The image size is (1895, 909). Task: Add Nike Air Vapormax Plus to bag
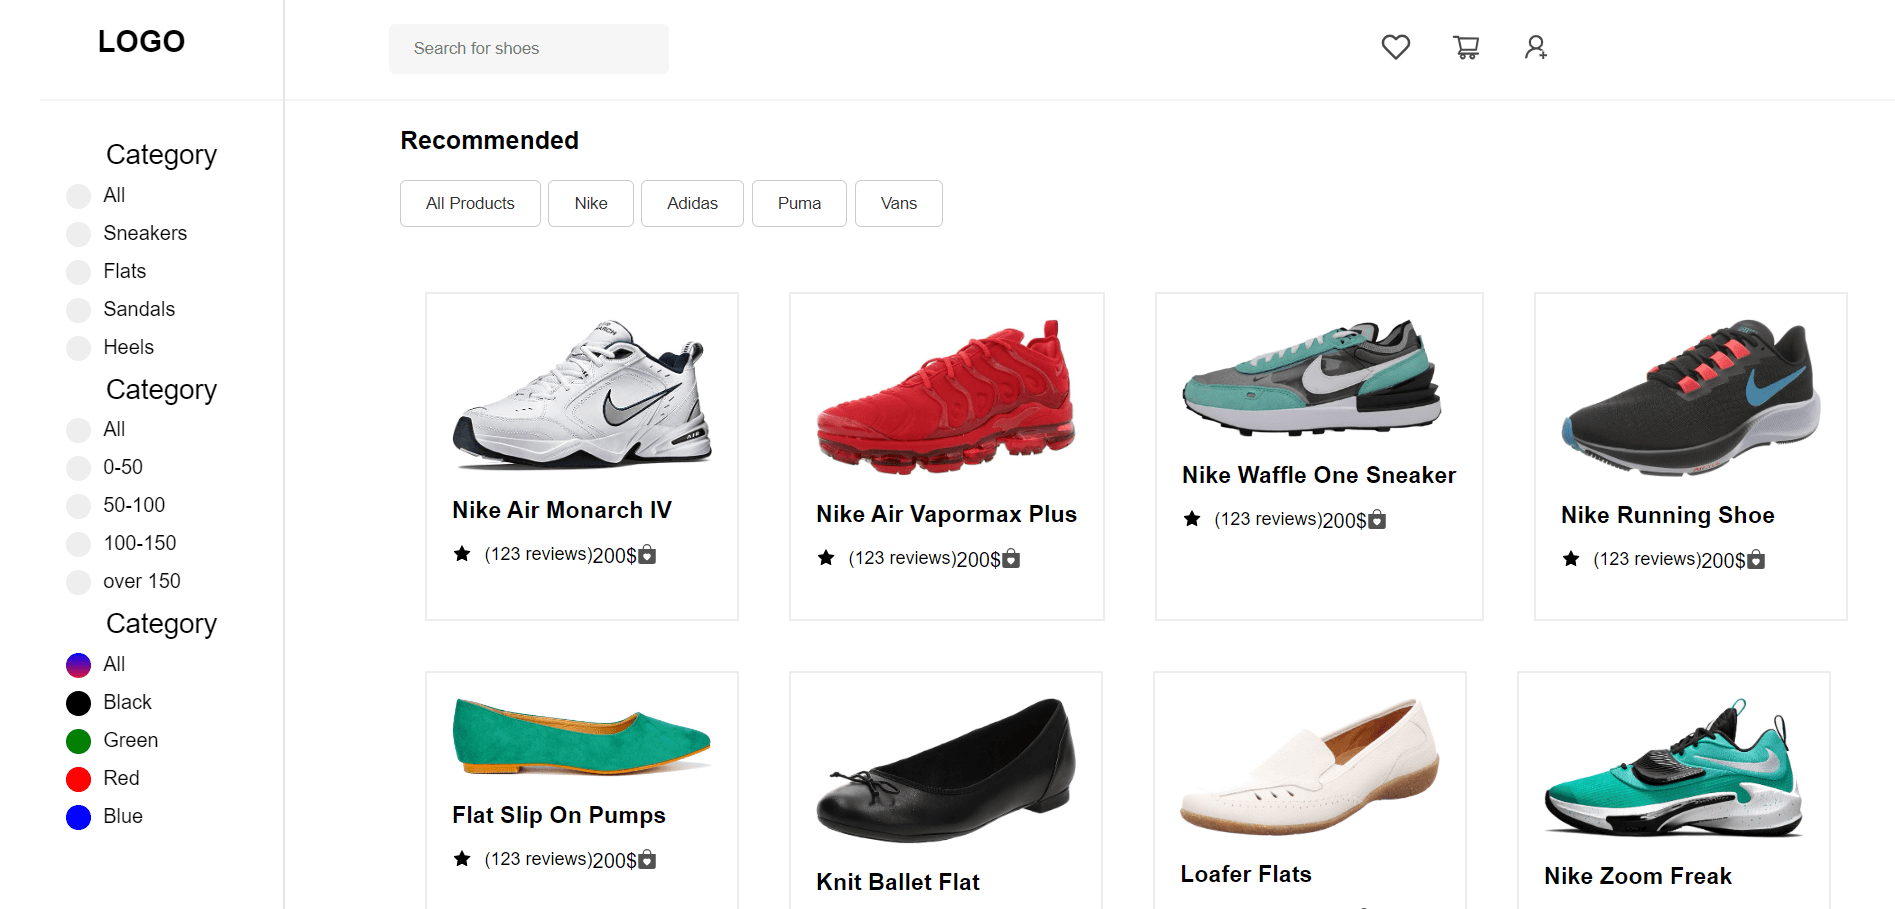[1011, 558]
